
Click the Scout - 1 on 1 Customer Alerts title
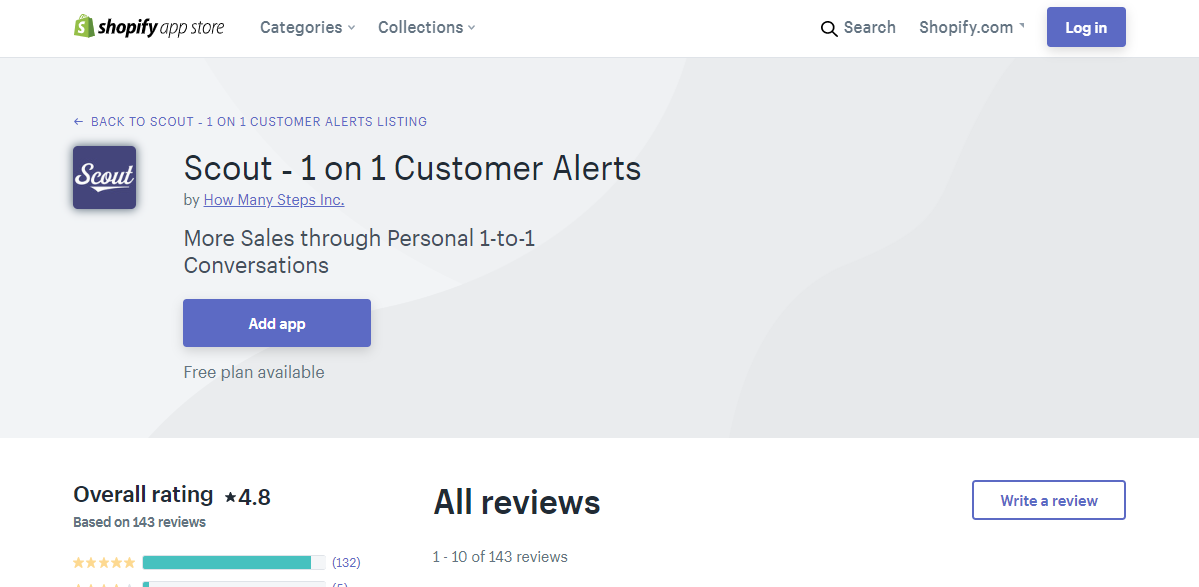[412, 168]
